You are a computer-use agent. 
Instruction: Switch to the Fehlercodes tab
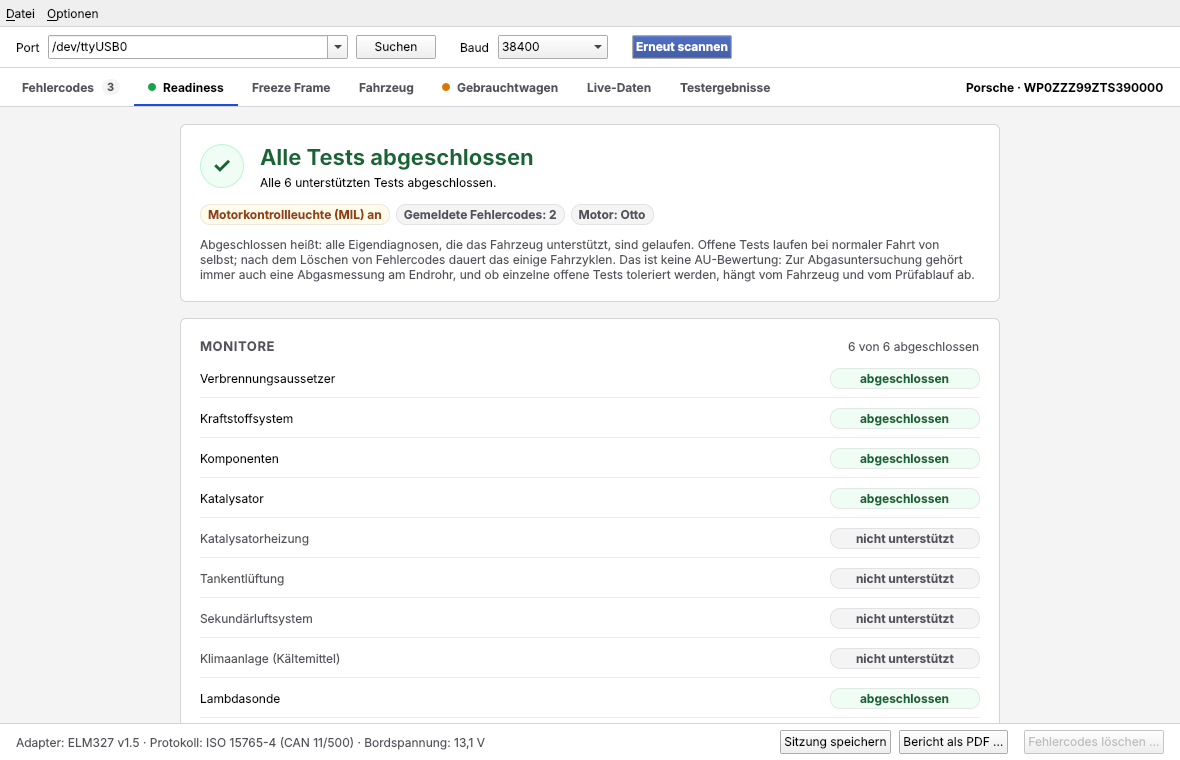coord(70,87)
